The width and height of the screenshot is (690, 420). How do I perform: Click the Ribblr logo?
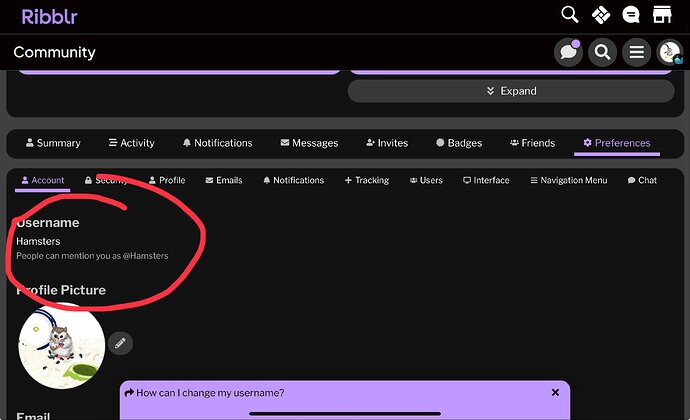49,16
